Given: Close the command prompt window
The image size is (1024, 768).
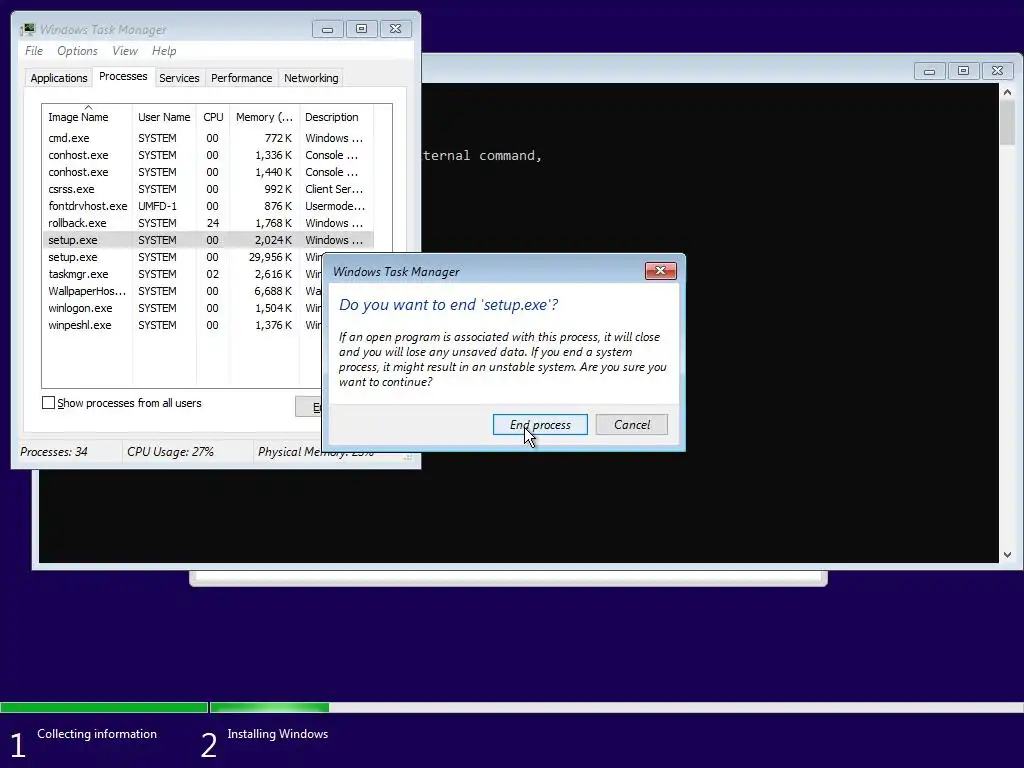Looking at the screenshot, I should (997, 71).
